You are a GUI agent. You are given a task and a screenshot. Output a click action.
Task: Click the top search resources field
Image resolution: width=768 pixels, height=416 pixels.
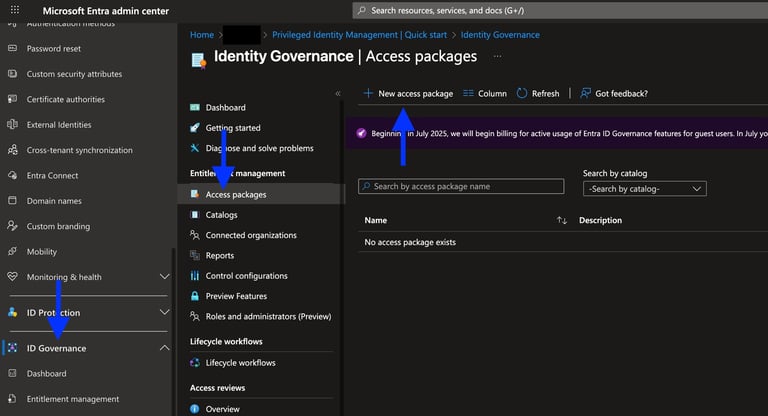(x=560, y=10)
